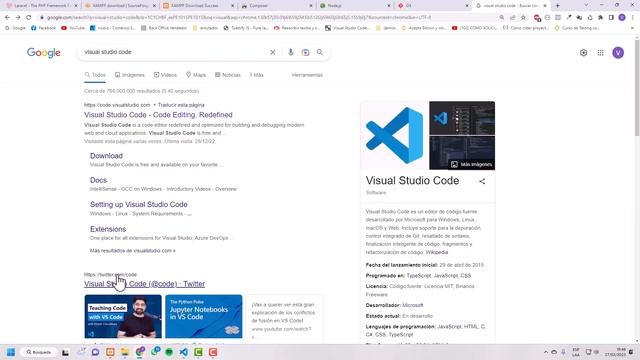
Task: Switch to XAMPP Download Success tab
Action: pyautogui.click(x=198, y=6)
